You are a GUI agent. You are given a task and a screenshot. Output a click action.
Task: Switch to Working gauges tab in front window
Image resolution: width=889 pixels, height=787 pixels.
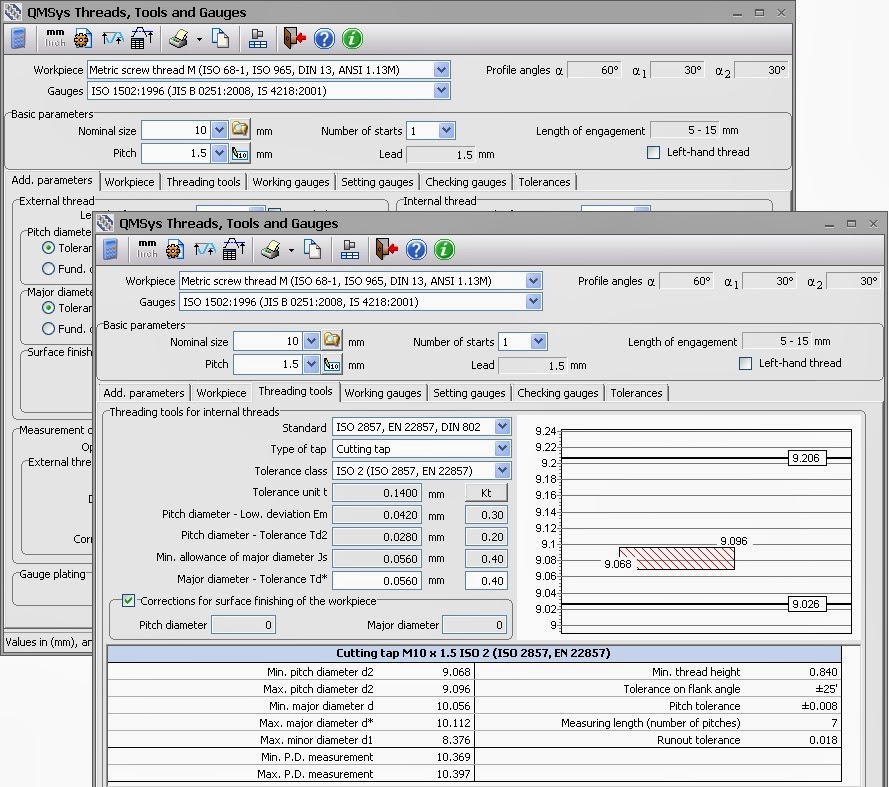coord(383,393)
